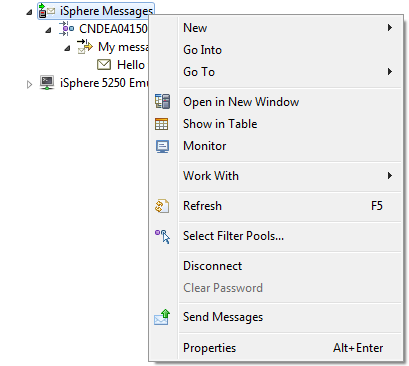
Task: Click the Alt+Enter shortcut text
Action: tap(358, 348)
